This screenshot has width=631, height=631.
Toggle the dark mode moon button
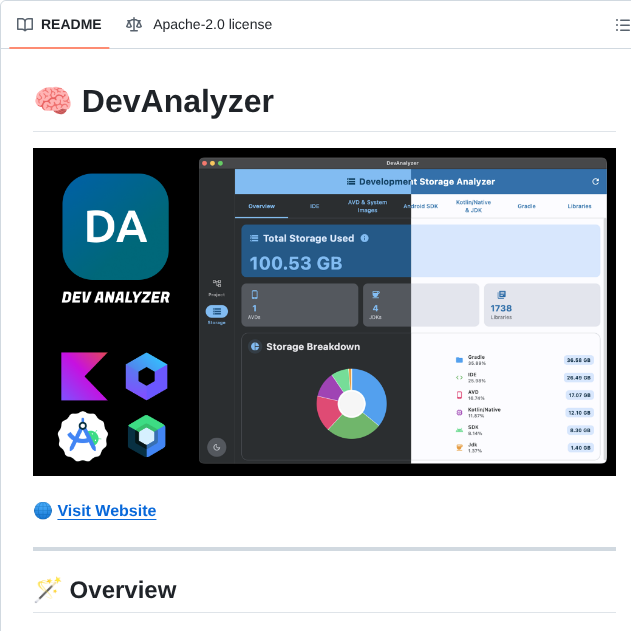pos(217,447)
